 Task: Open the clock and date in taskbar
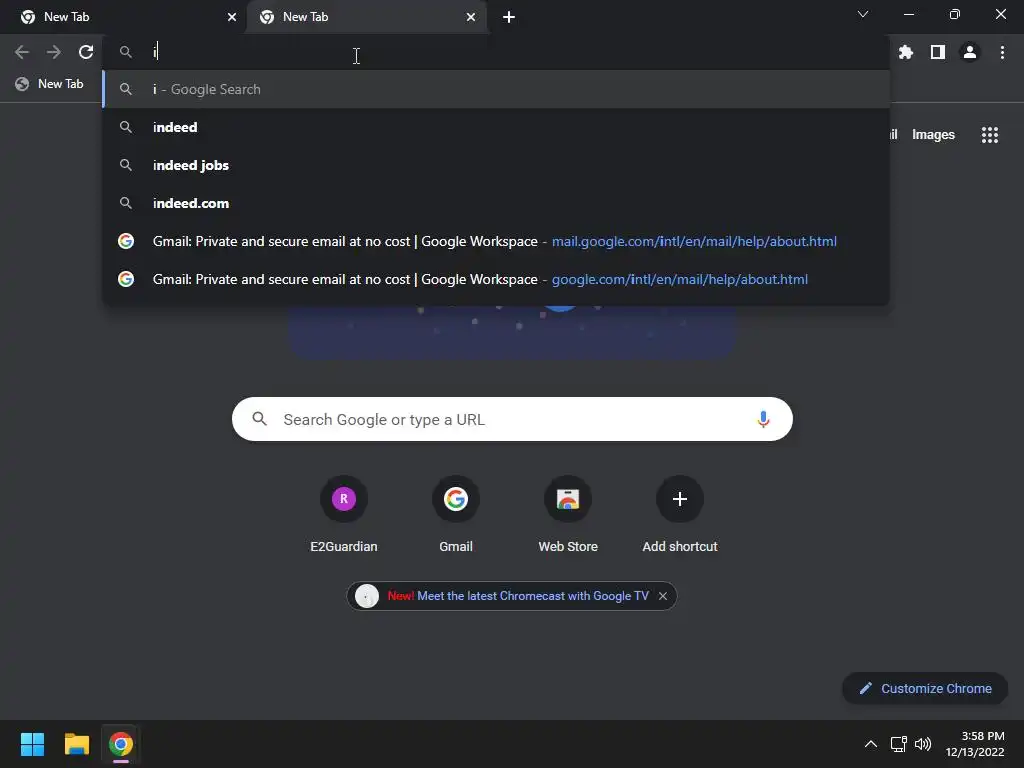click(x=975, y=744)
